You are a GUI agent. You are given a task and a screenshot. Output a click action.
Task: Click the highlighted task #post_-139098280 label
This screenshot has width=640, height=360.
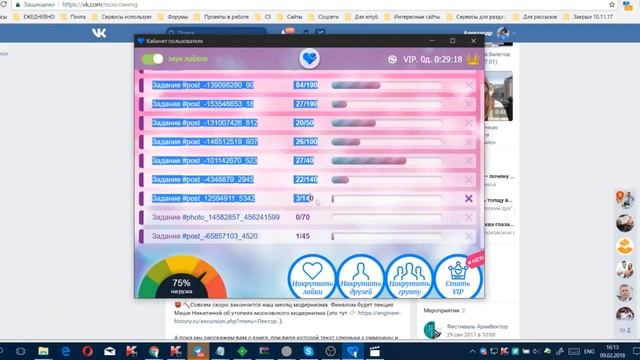tap(203, 85)
